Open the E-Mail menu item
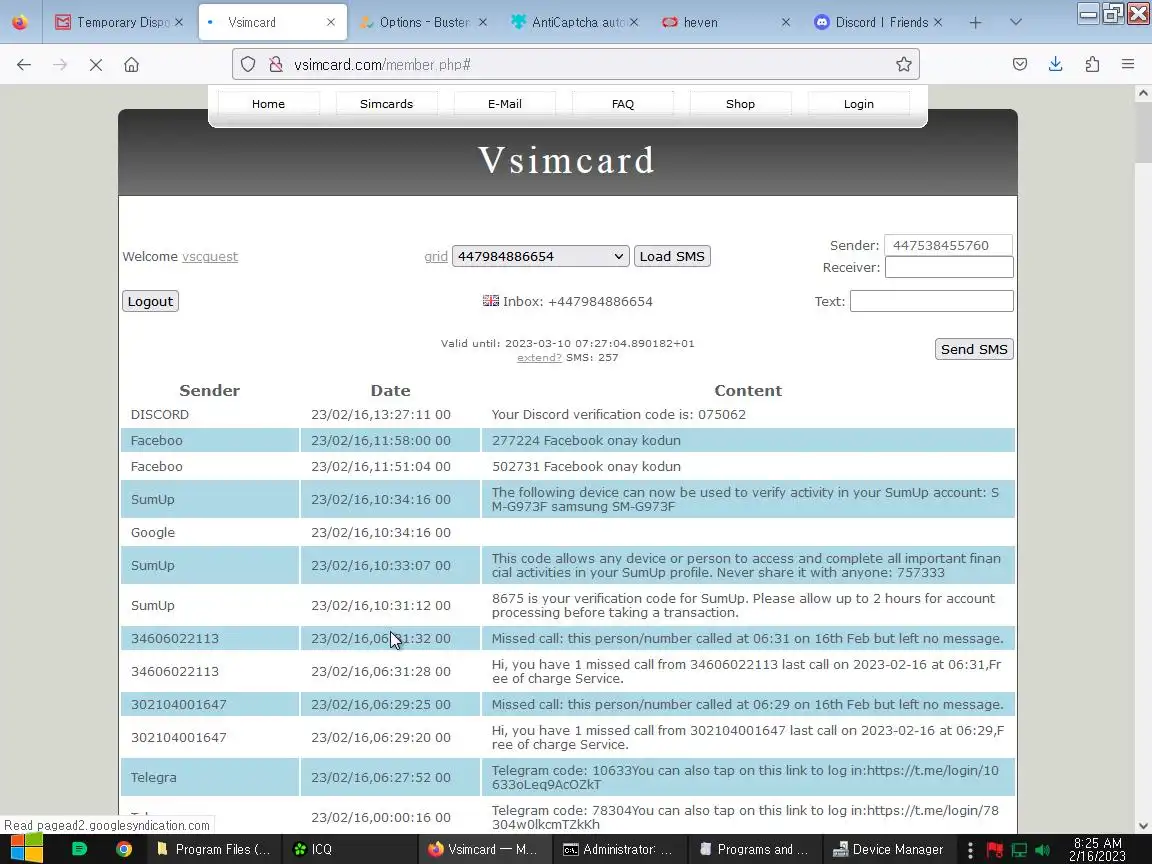 505,104
